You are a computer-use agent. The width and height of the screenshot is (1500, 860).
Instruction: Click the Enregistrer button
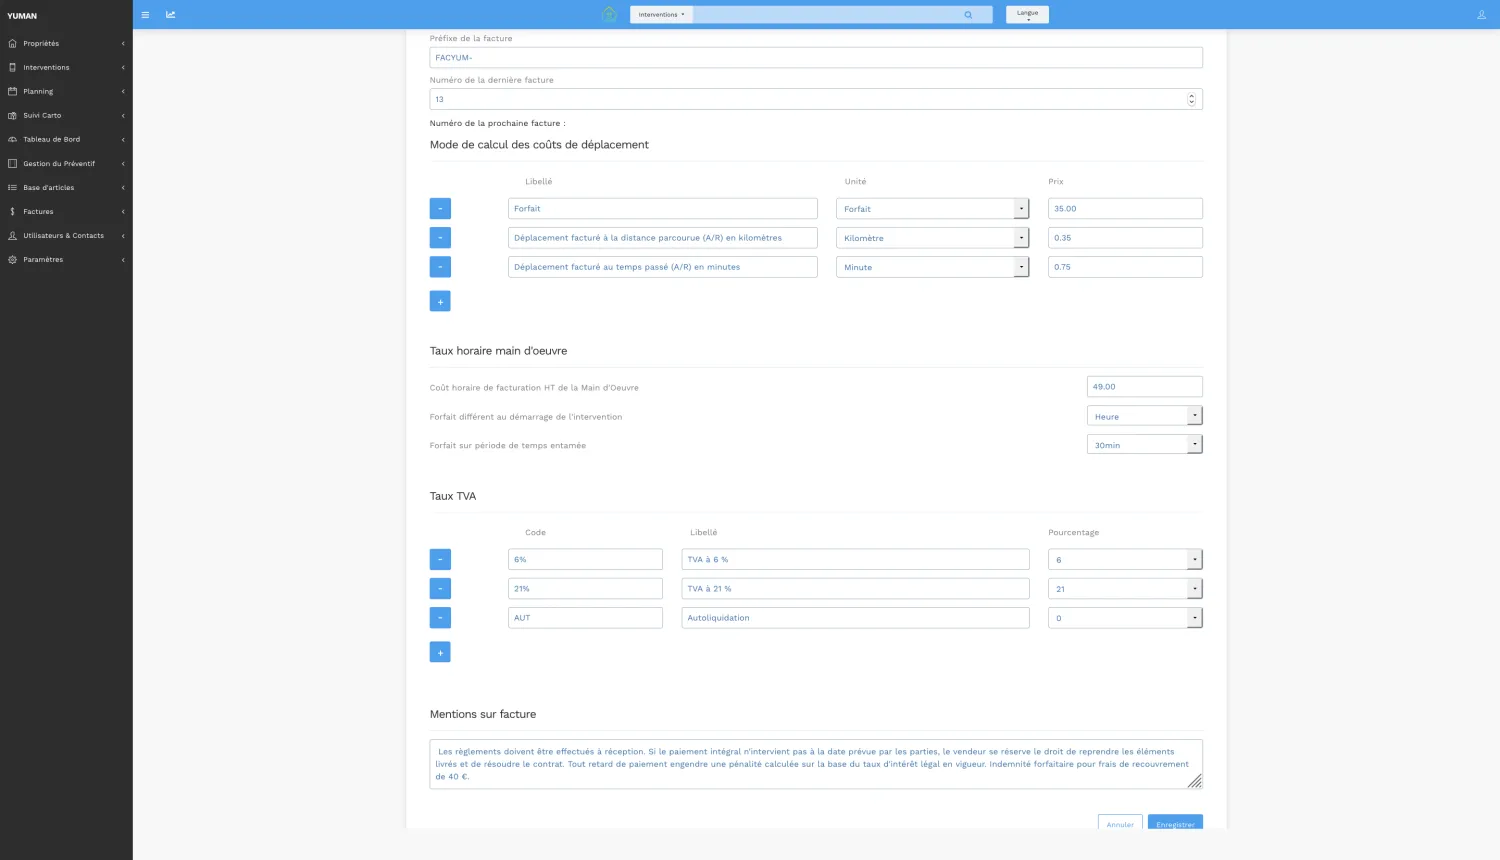pos(1175,822)
